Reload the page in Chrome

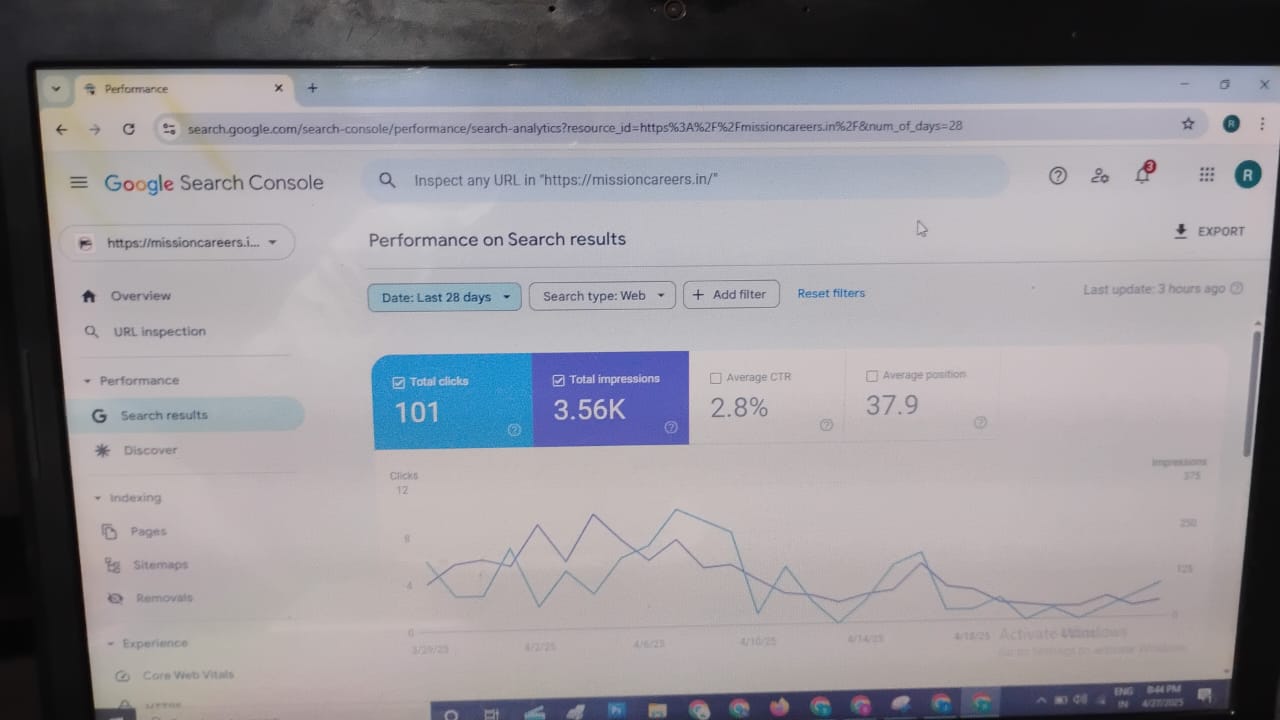[128, 129]
